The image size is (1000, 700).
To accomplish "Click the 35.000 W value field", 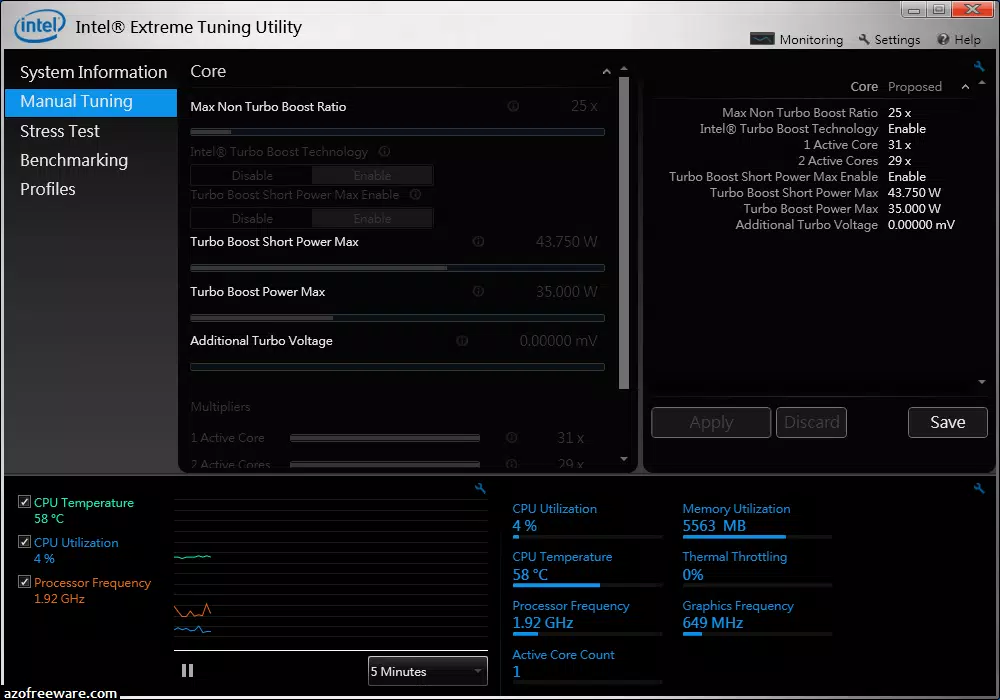I will coord(566,291).
